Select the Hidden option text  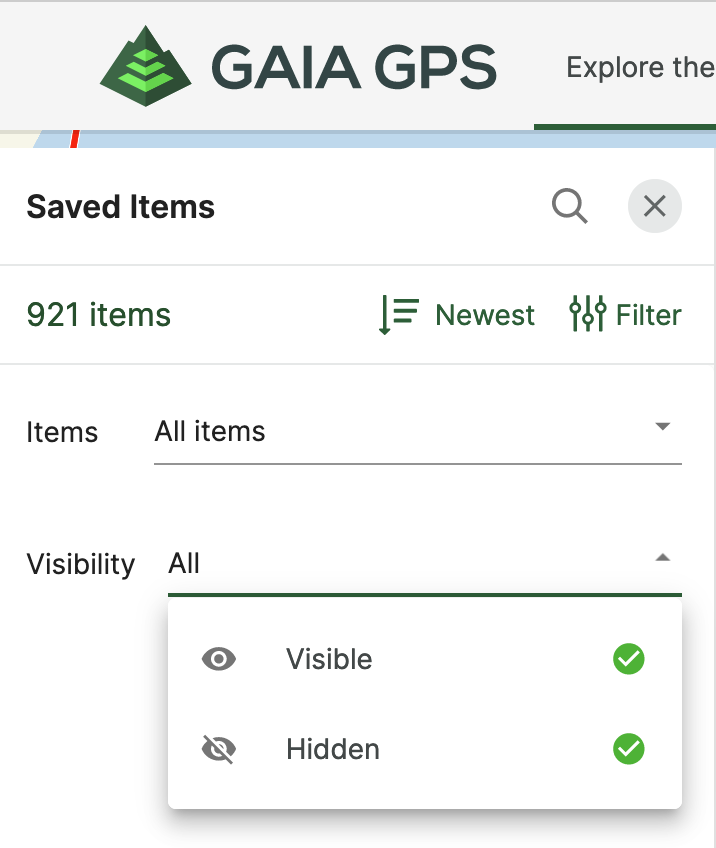pos(333,749)
